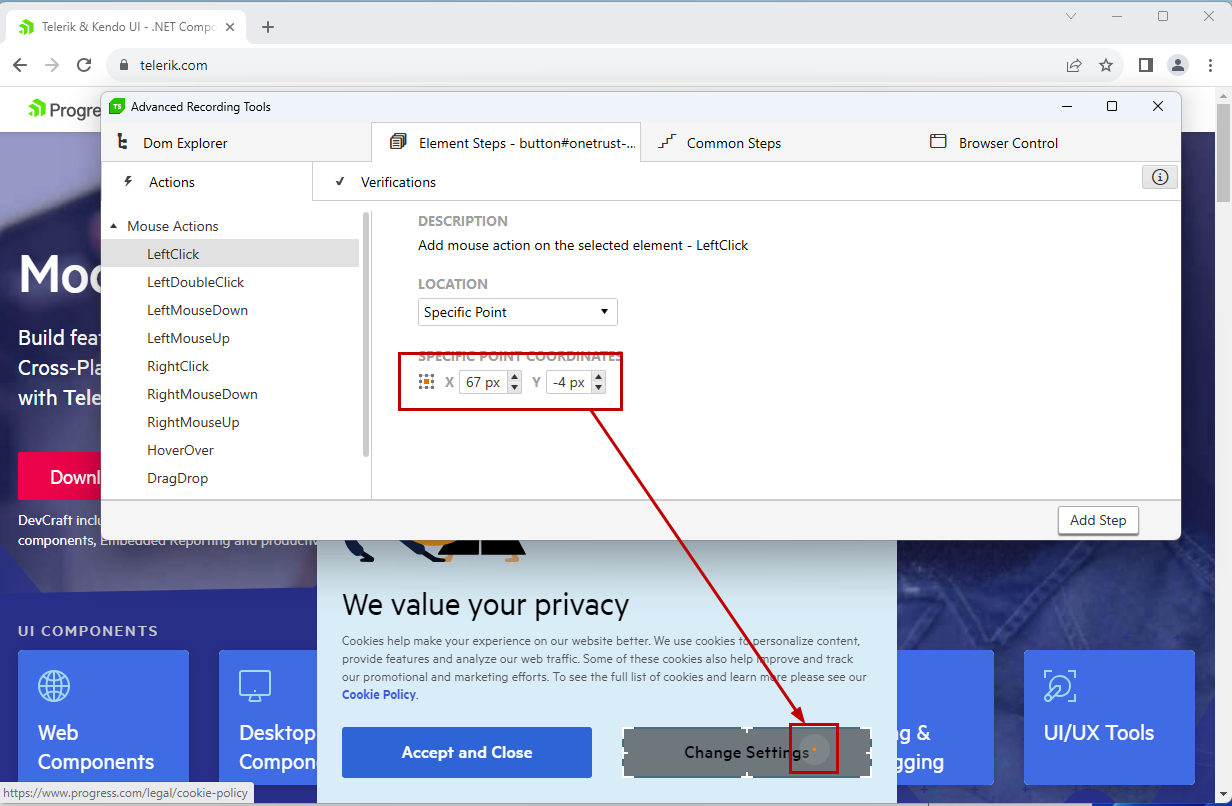1232x806 pixels.
Task: Select the Actions sub-tab
Action: point(207,182)
